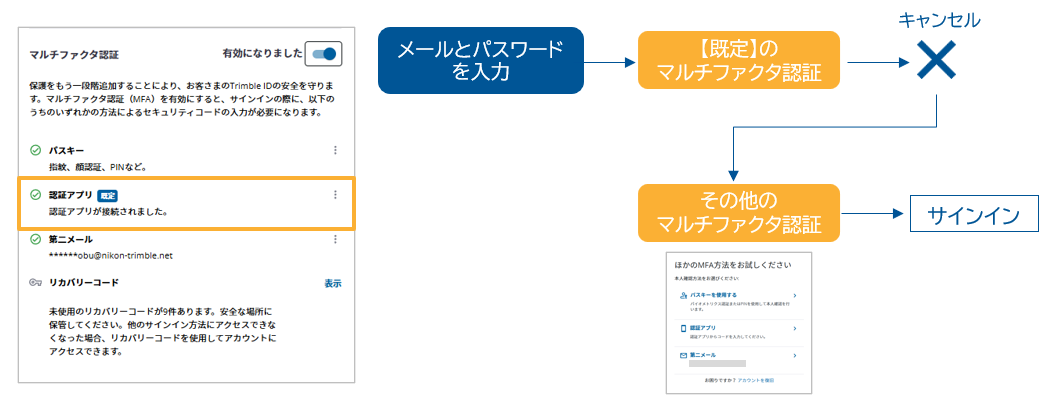
Task: Select the phone icon for 認証アプリ method
Action: [x=683, y=328]
